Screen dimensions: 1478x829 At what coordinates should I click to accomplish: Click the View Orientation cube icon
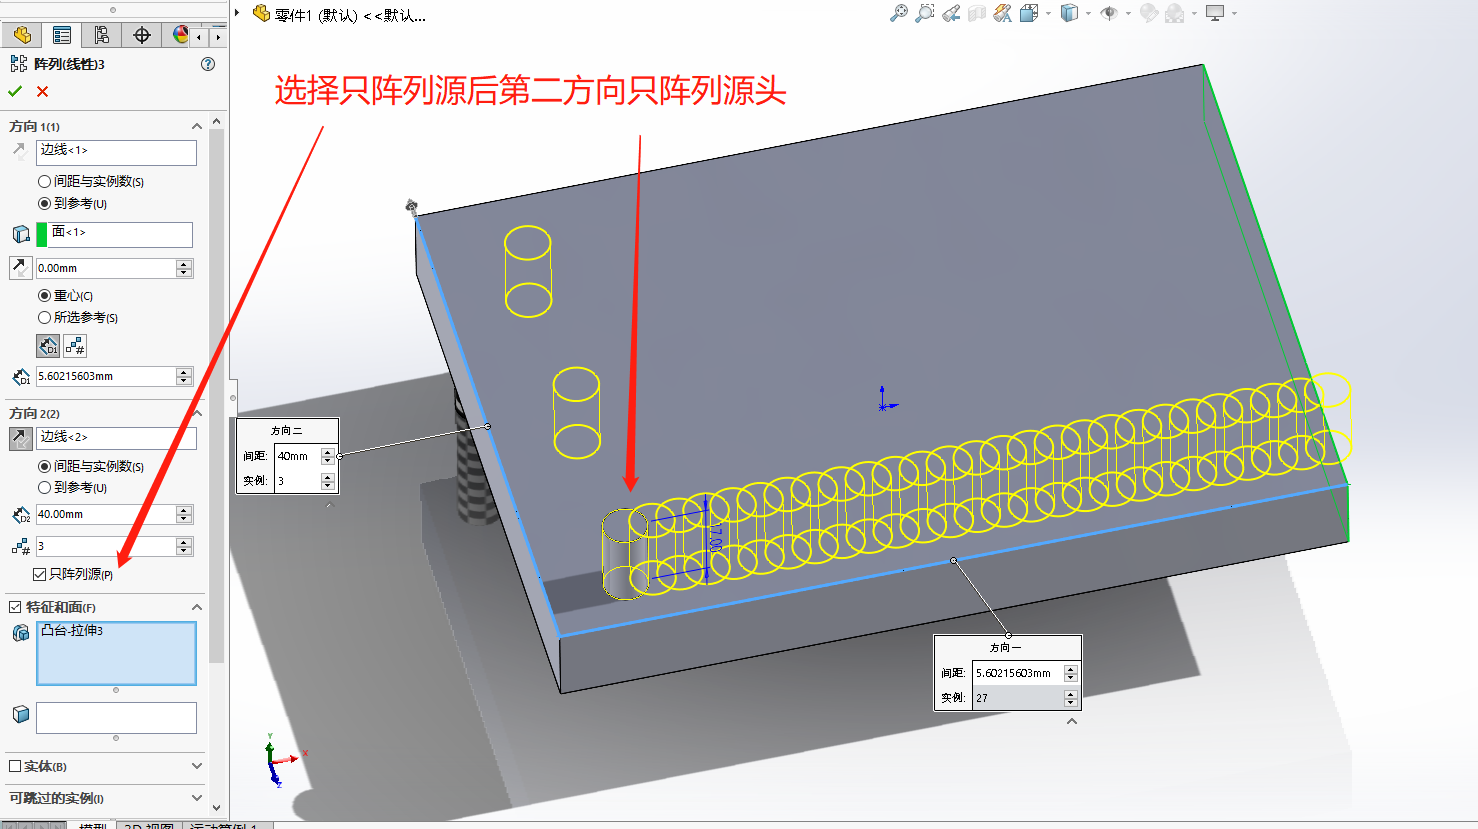(x=1029, y=13)
